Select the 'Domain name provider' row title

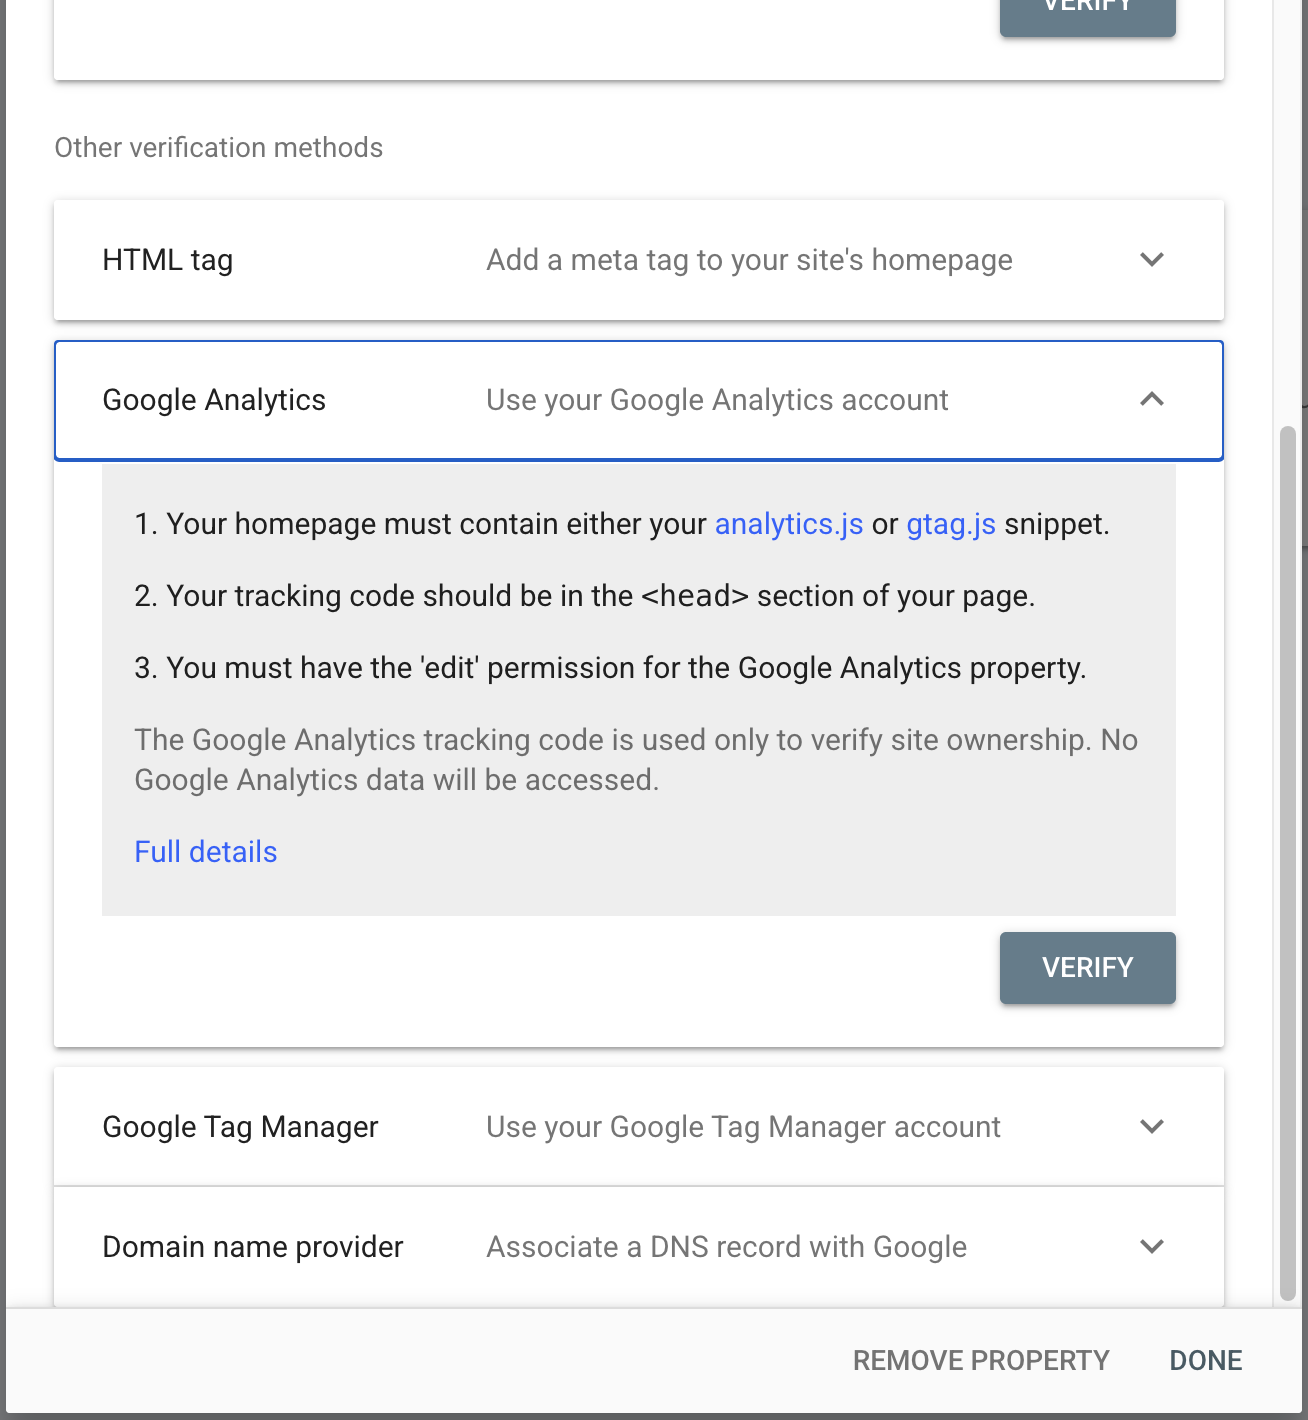pyautogui.click(x=253, y=1247)
